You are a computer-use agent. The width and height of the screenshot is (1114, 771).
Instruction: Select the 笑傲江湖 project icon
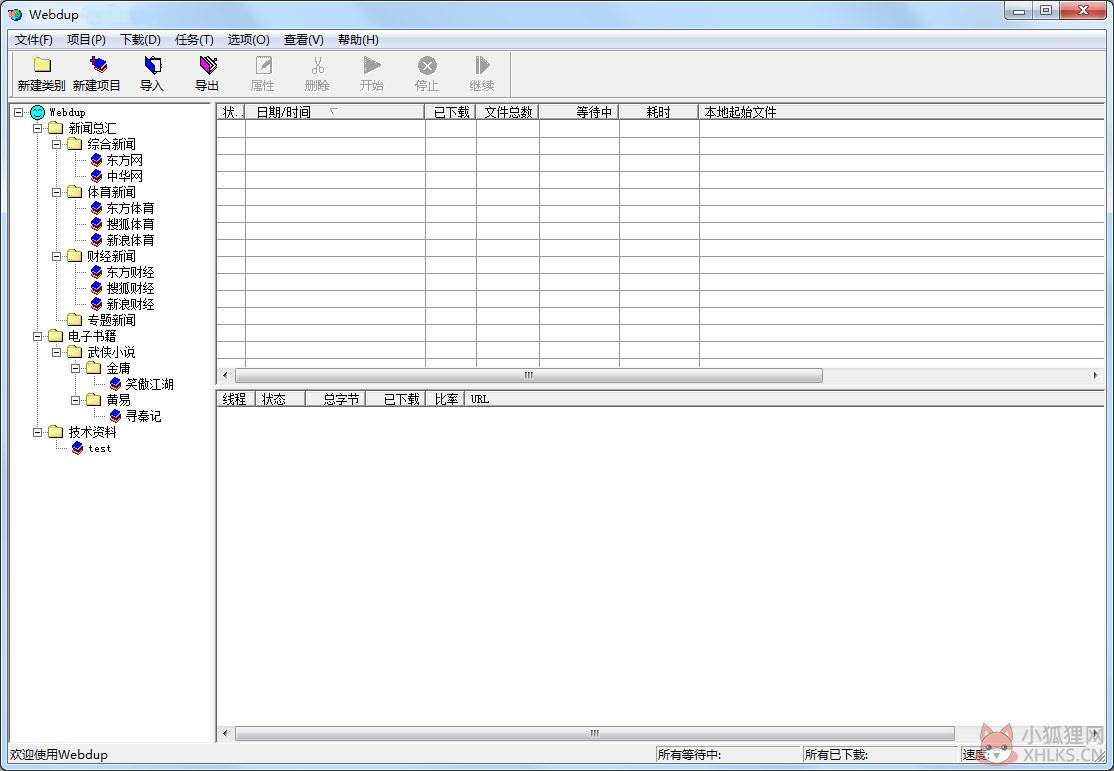click(116, 384)
